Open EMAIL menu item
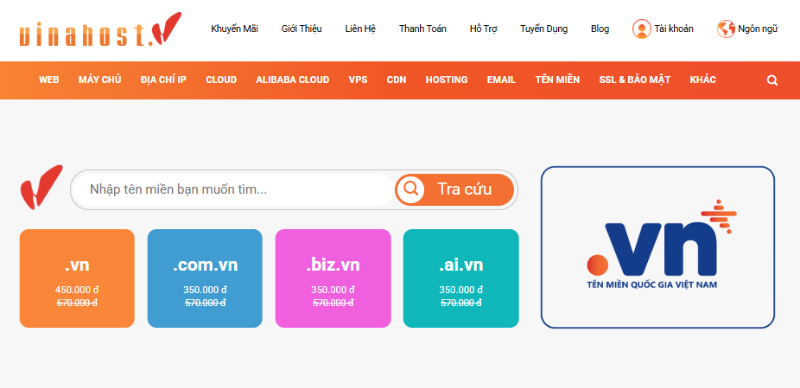The image size is (800, 388). (x=501, y=80)
